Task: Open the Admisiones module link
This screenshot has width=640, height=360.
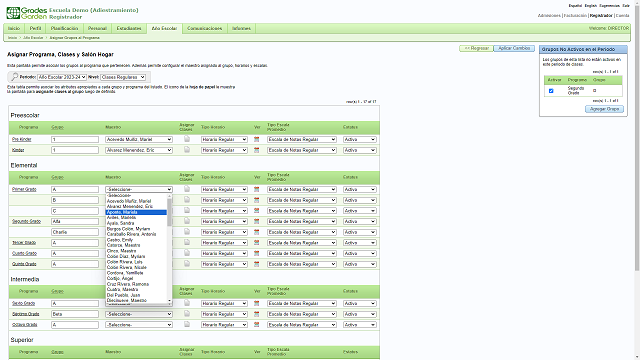Action: click(x=549, y=16)
